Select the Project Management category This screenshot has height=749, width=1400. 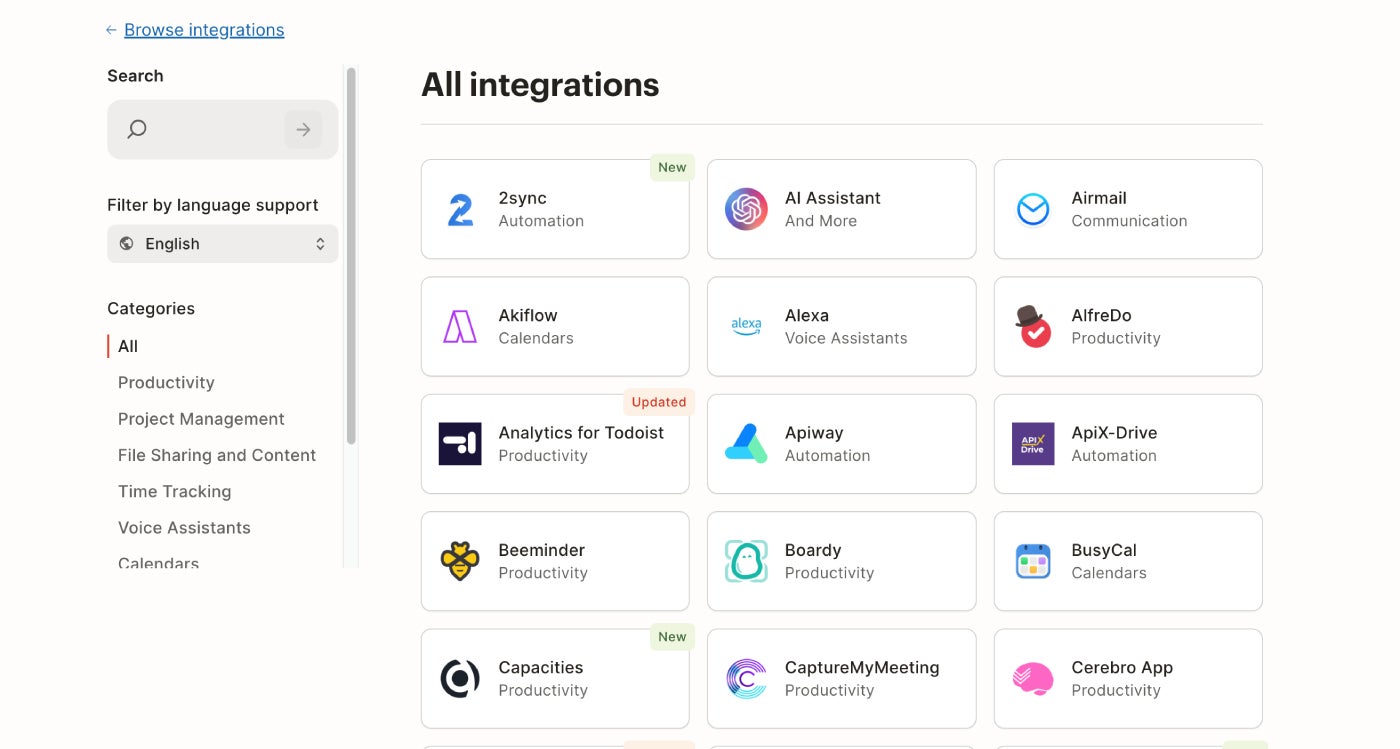pyautogui.click(x=201, y=419)
